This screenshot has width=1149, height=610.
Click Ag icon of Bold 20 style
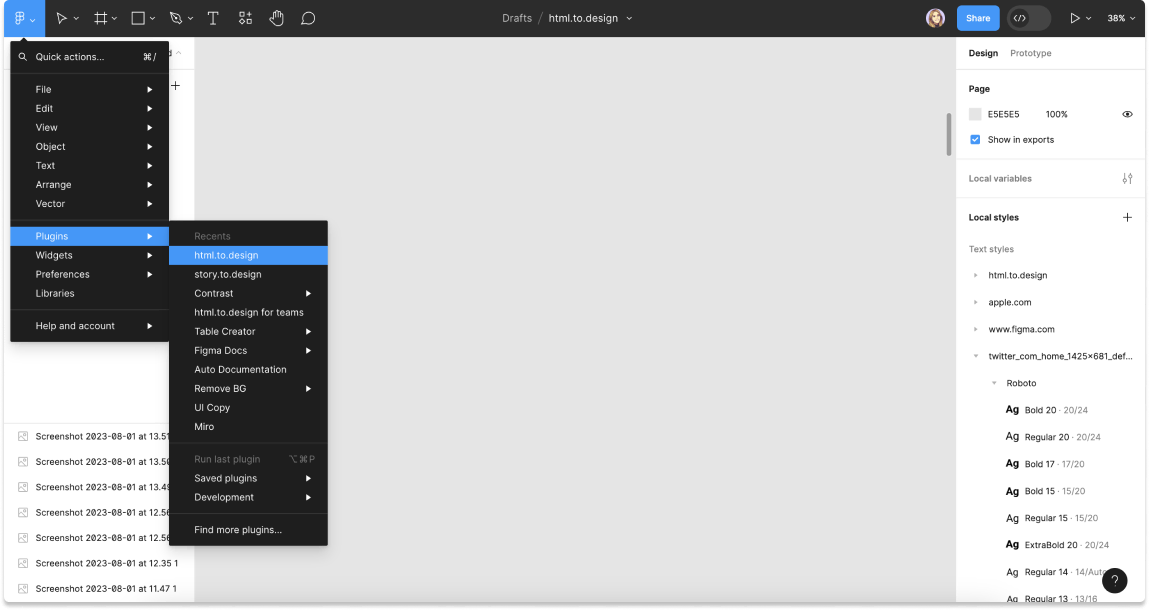pyautogui.click(x=1012, y=410)
